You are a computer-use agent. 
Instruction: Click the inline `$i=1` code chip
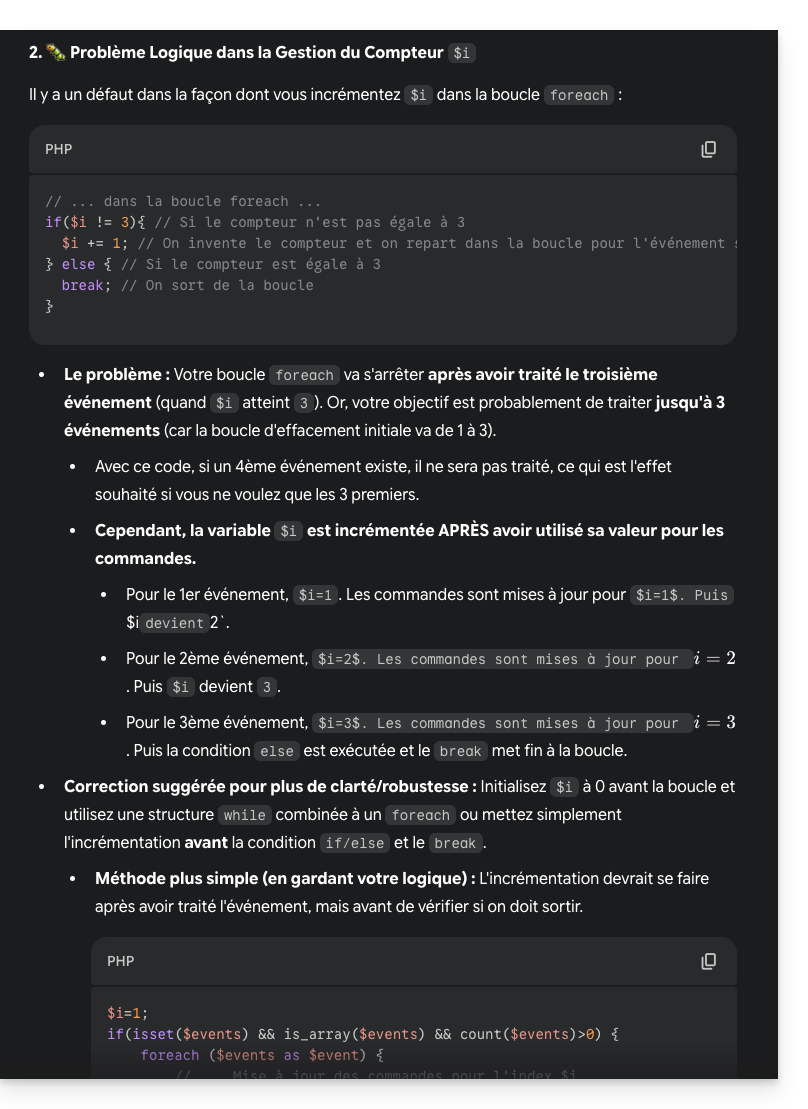pyautogui.click(x=316, y=595)
